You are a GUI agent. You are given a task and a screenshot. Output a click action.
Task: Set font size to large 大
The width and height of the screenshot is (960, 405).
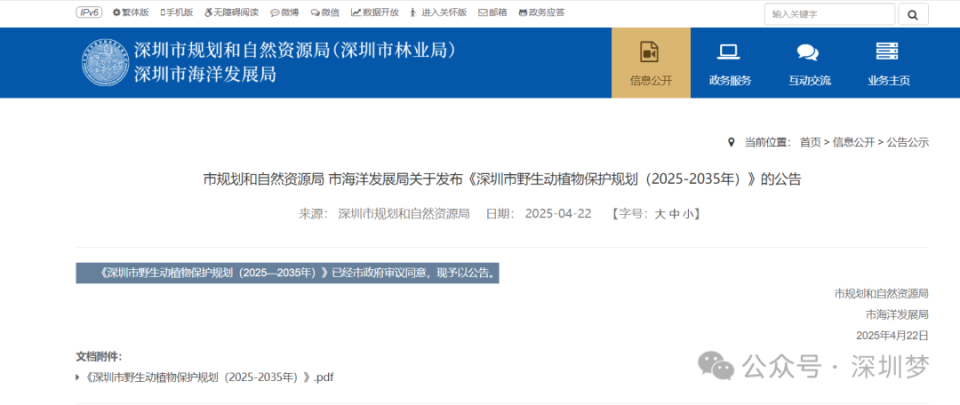click(659, 214)
